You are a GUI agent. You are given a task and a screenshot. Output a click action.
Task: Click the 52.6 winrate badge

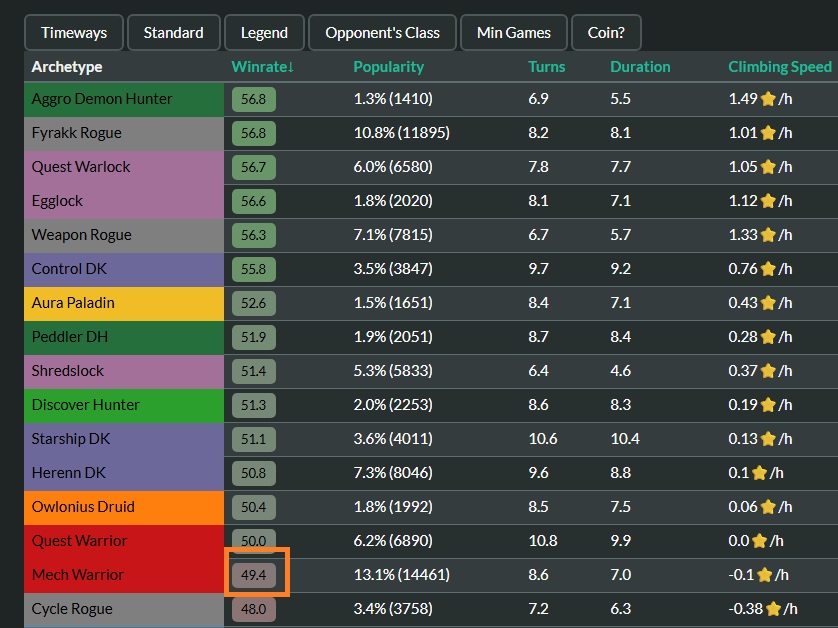(x=254, y=303)
